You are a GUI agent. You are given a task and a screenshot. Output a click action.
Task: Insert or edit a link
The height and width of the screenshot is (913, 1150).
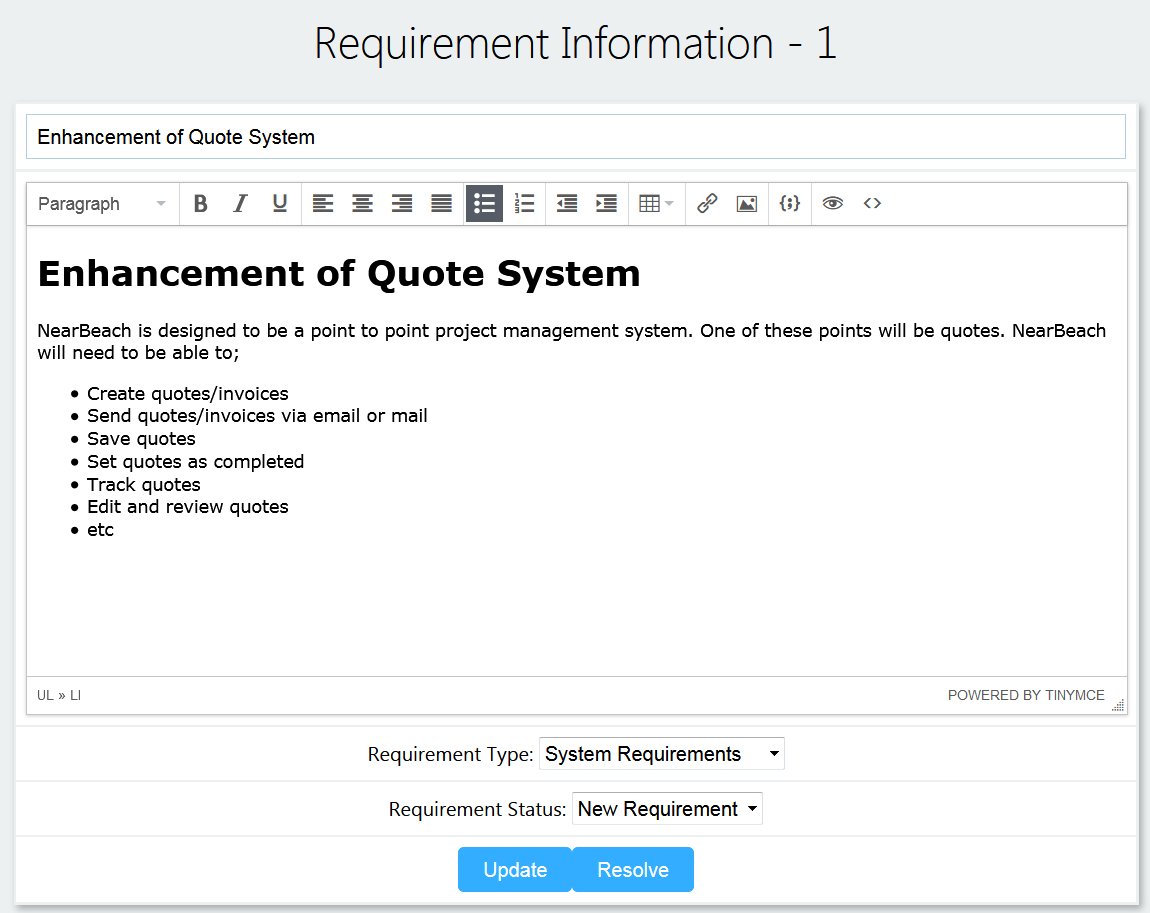click(707, 203)
